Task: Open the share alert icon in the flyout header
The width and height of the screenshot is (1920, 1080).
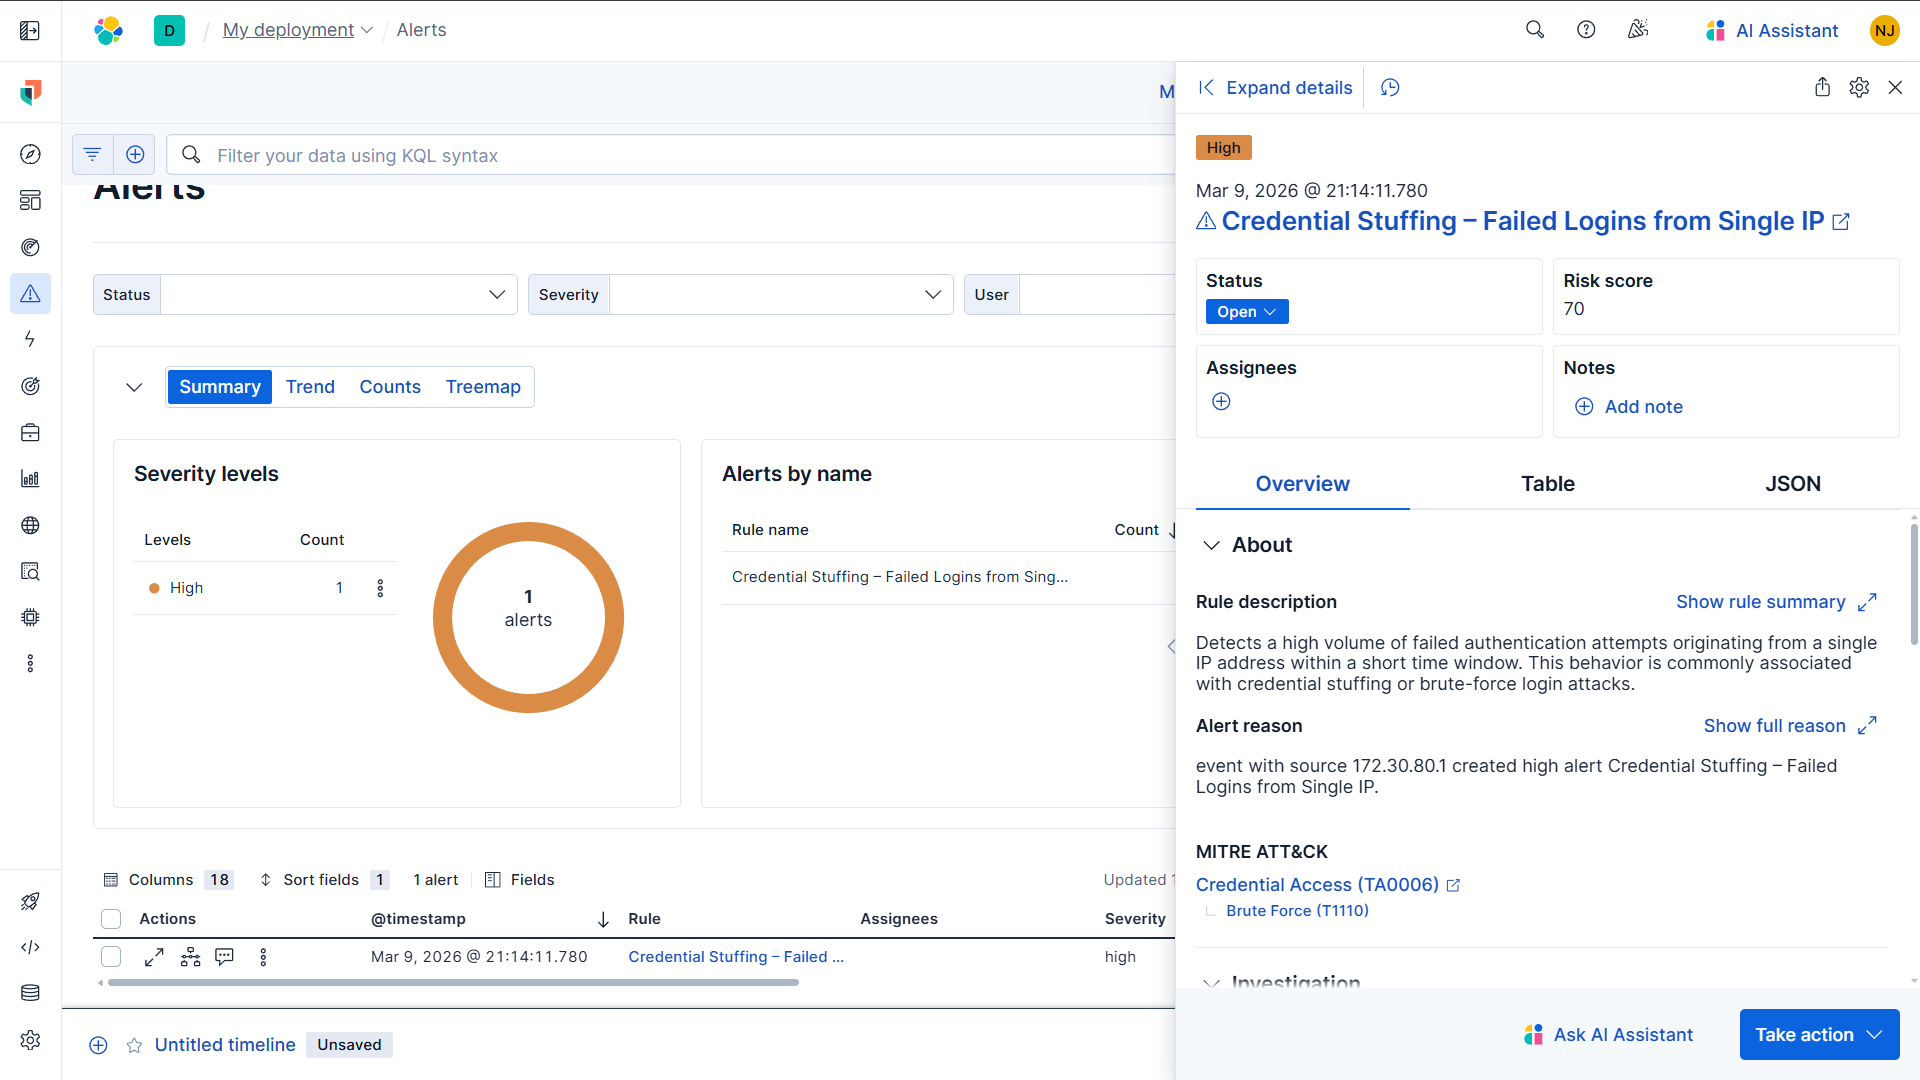Action: click(1822, 88)
